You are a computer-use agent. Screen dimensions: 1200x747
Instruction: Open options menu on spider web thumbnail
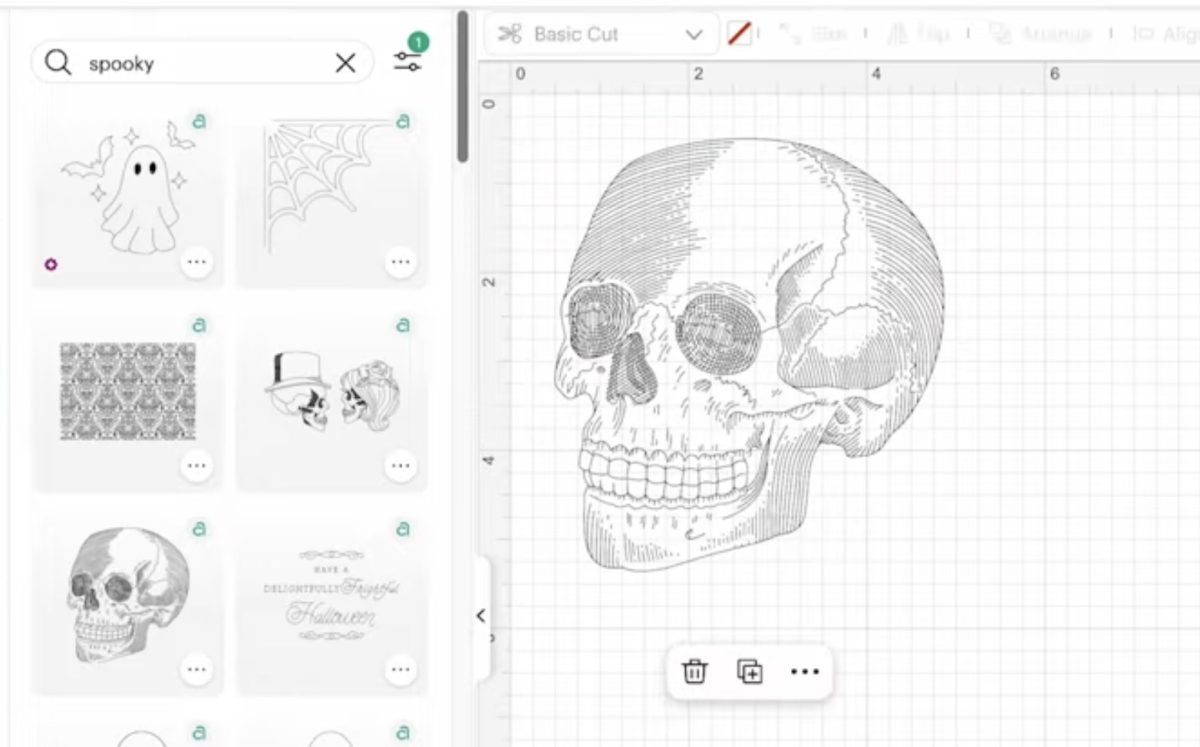pos(401,263)
